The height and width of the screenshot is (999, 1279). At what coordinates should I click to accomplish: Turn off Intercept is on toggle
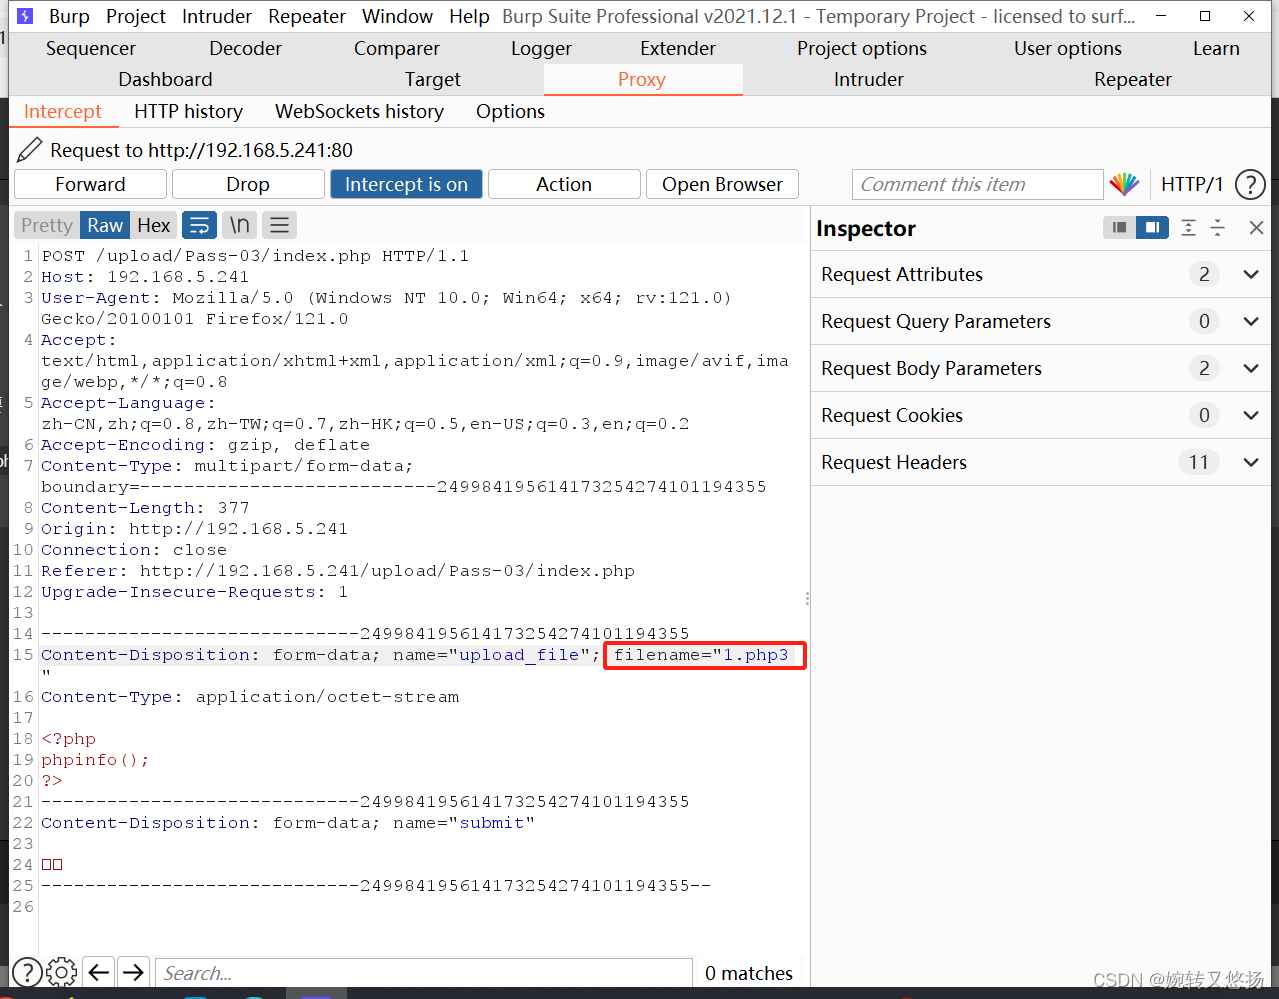pyautogui.click(x=406, y=184)
